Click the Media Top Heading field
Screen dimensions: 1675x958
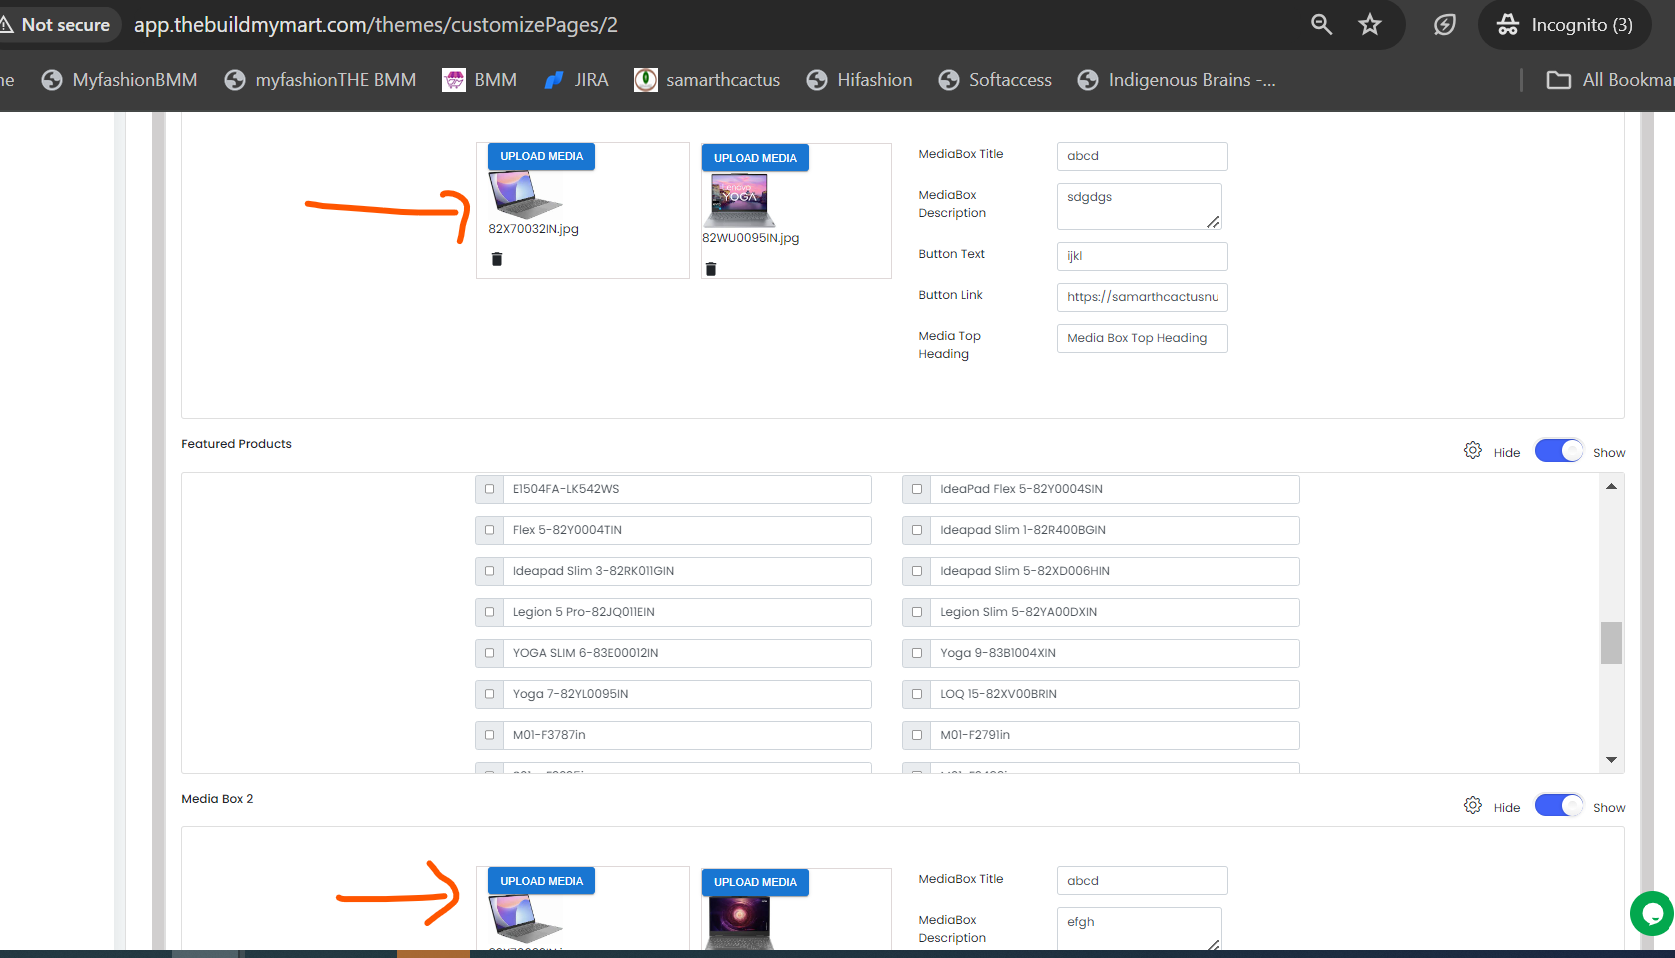(x=1142, y=338)
